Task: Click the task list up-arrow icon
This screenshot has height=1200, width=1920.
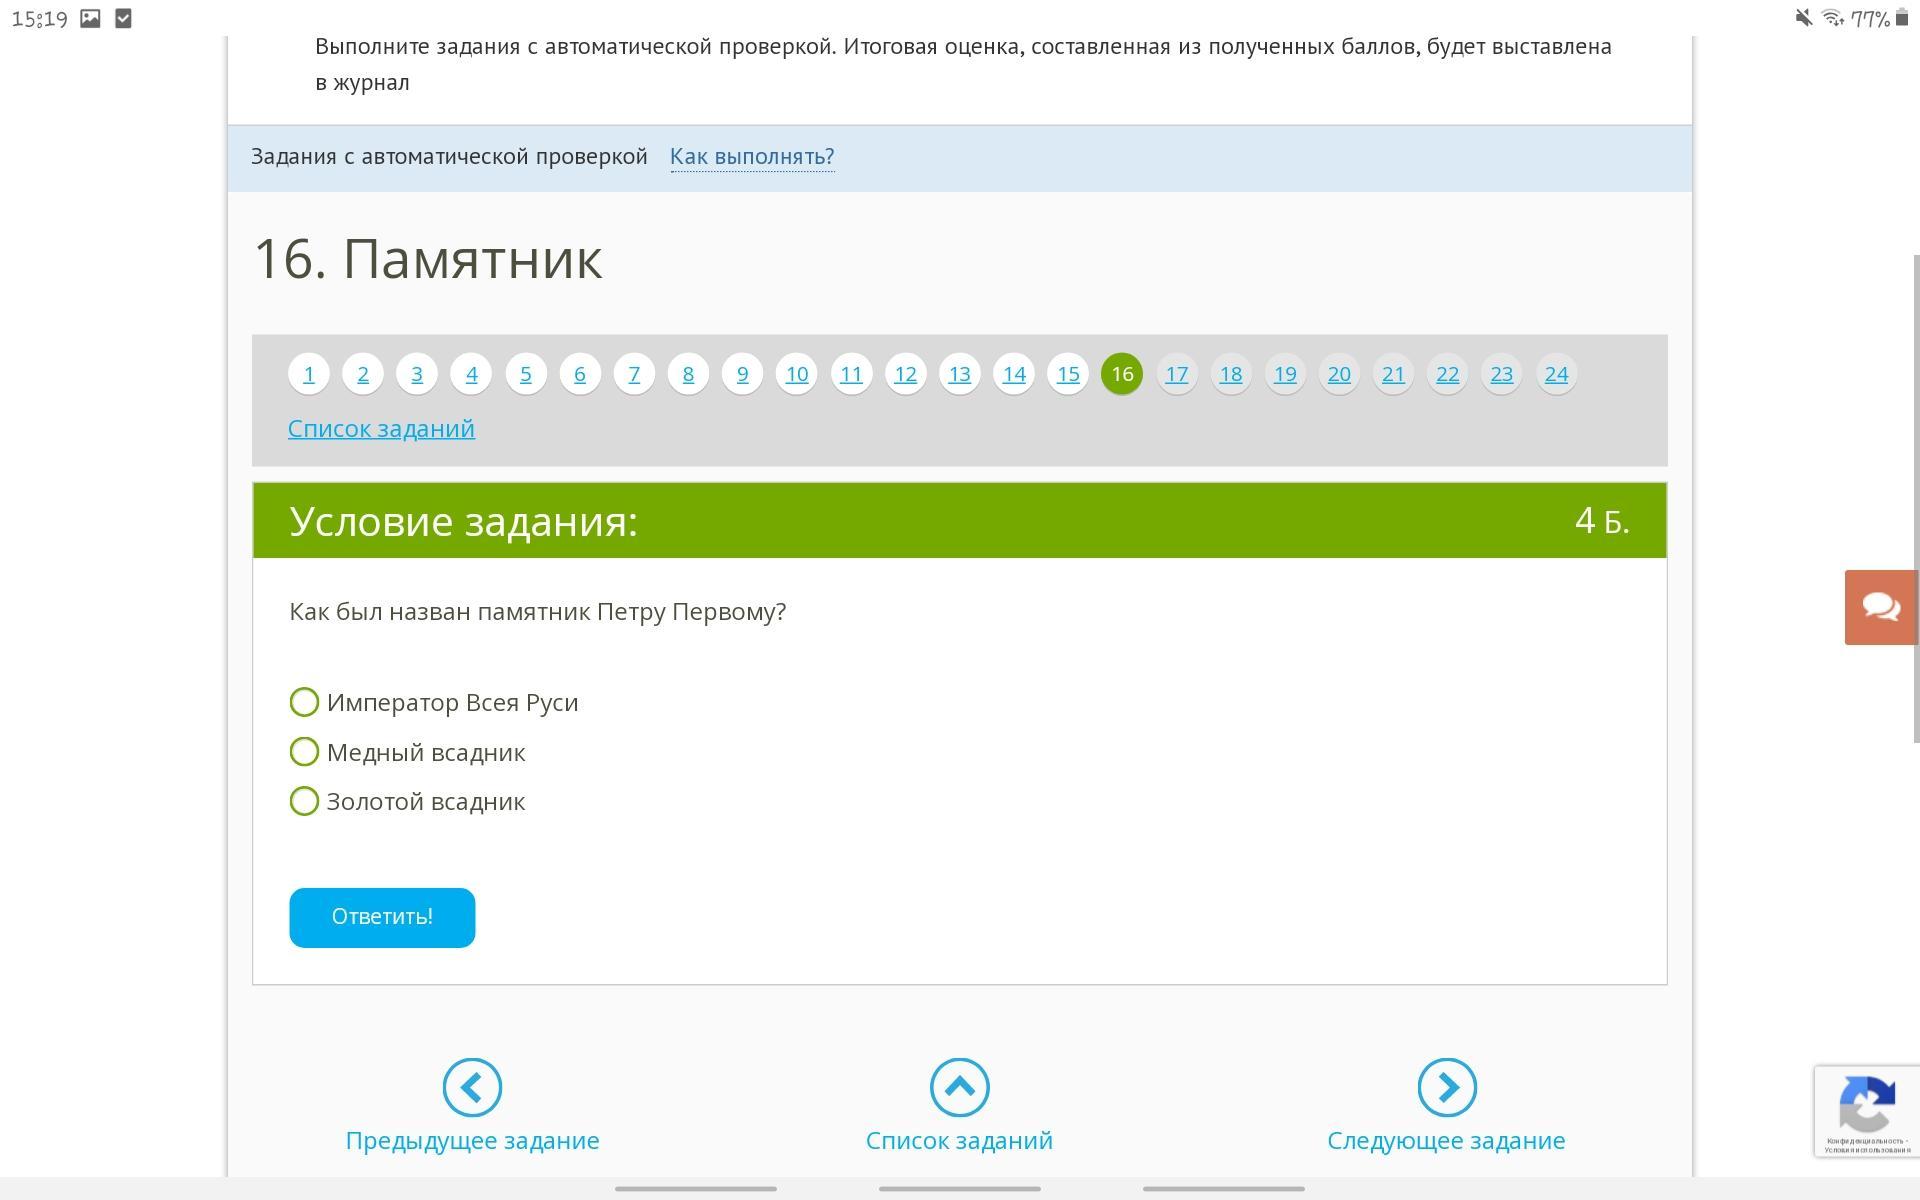Action: pyautogui.click(x=959, y=1087)
